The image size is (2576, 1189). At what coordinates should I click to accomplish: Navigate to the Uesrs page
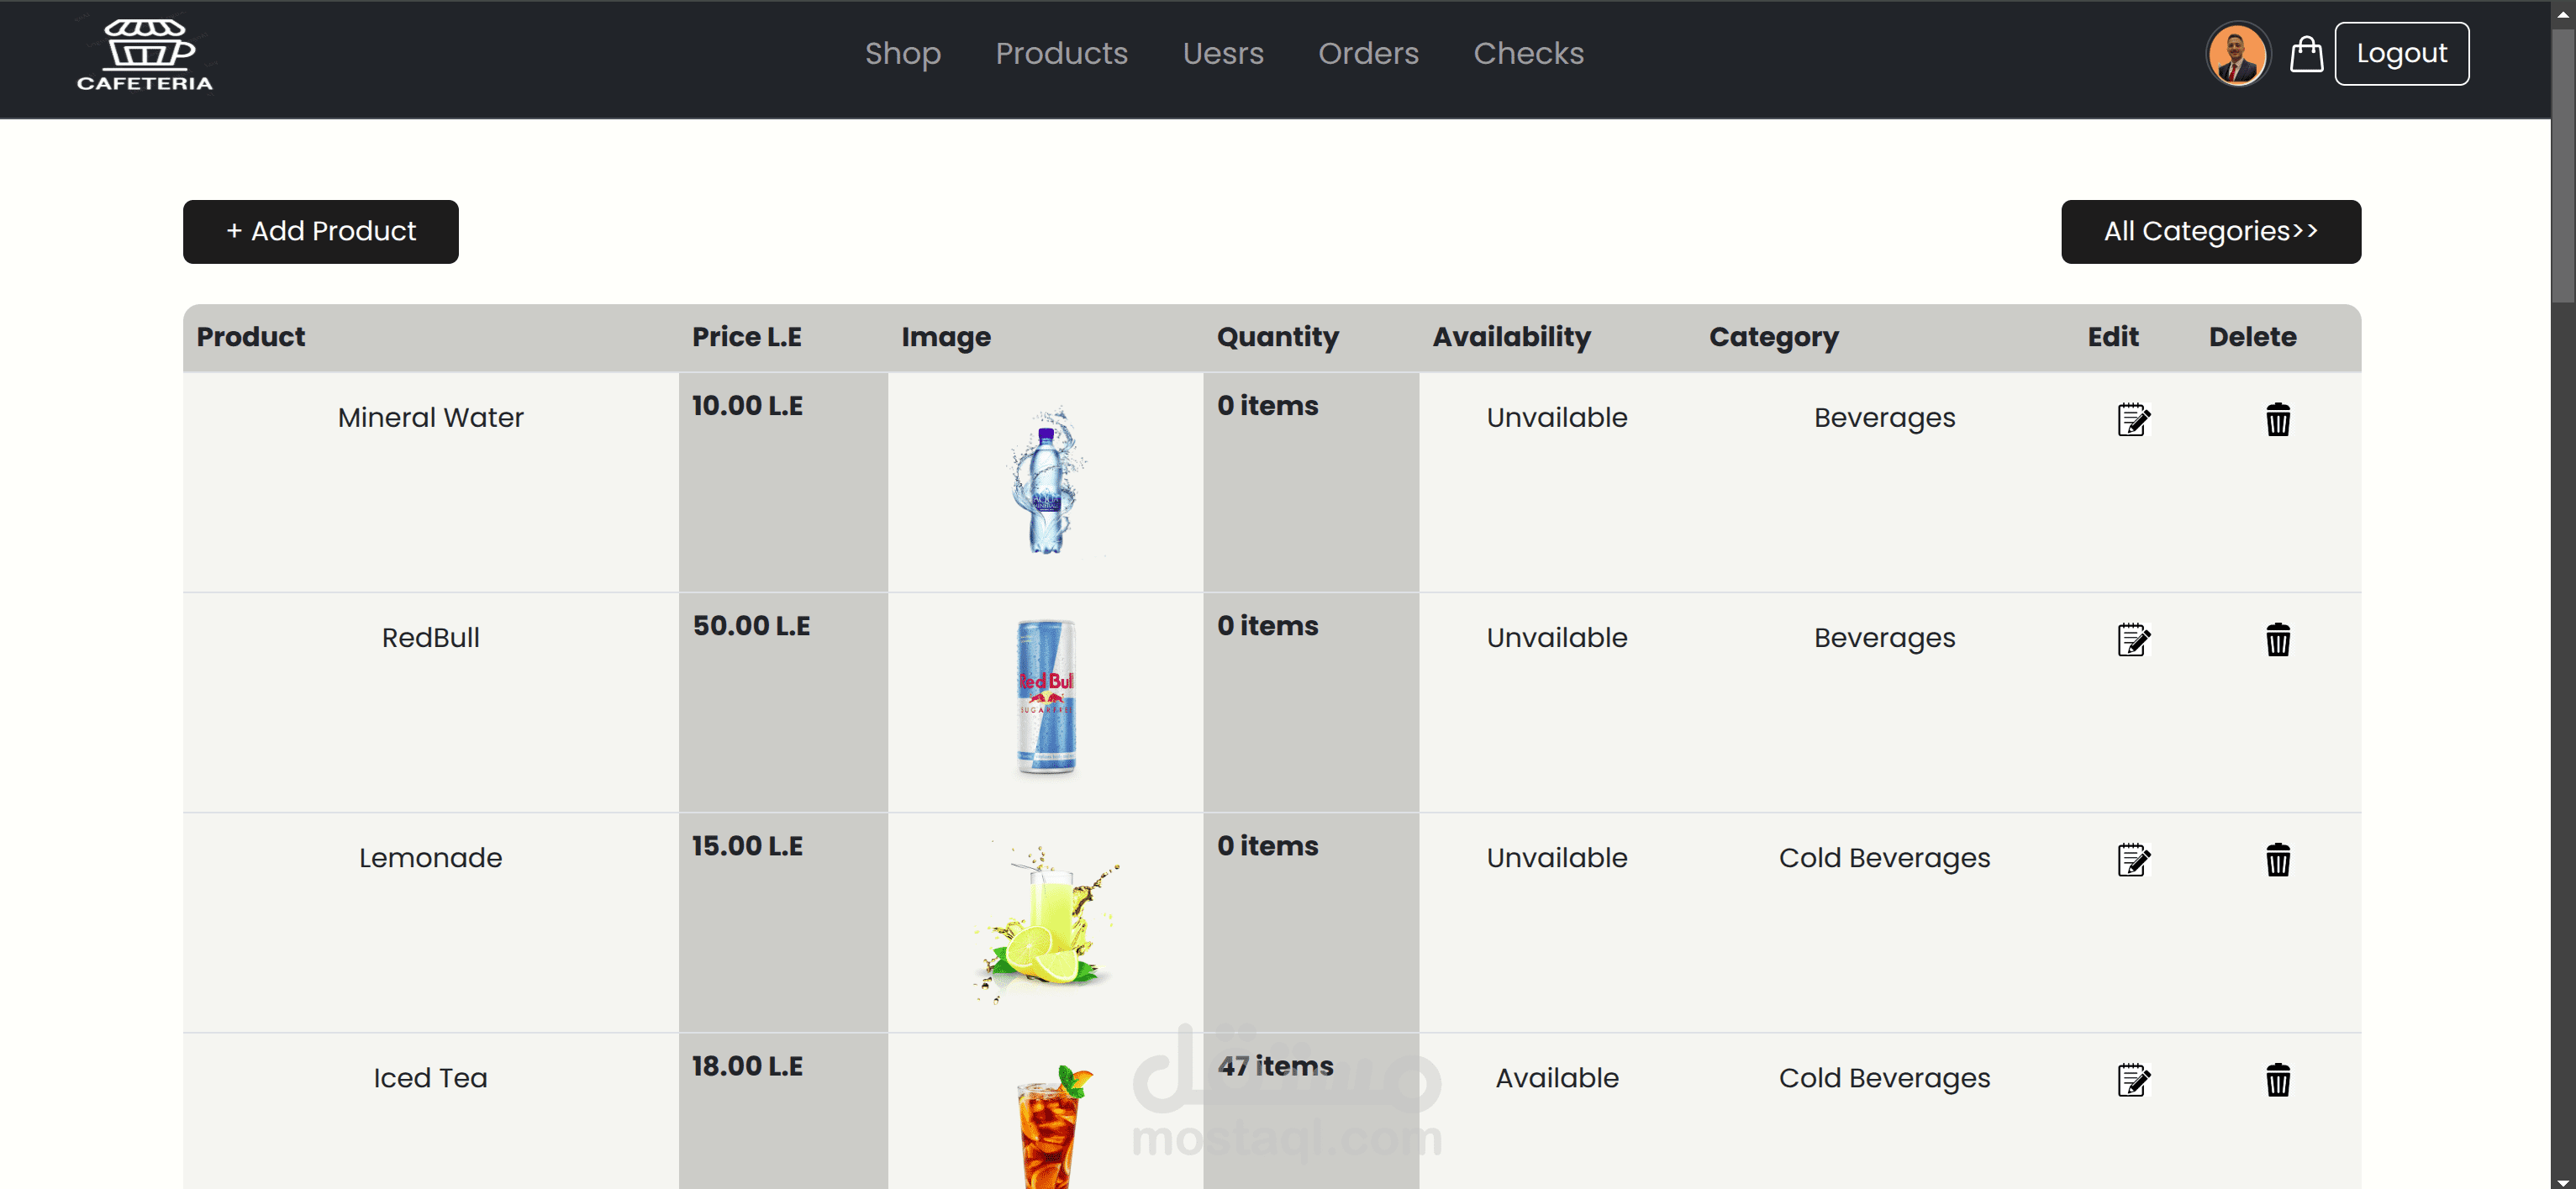[x=1222, y=53]
